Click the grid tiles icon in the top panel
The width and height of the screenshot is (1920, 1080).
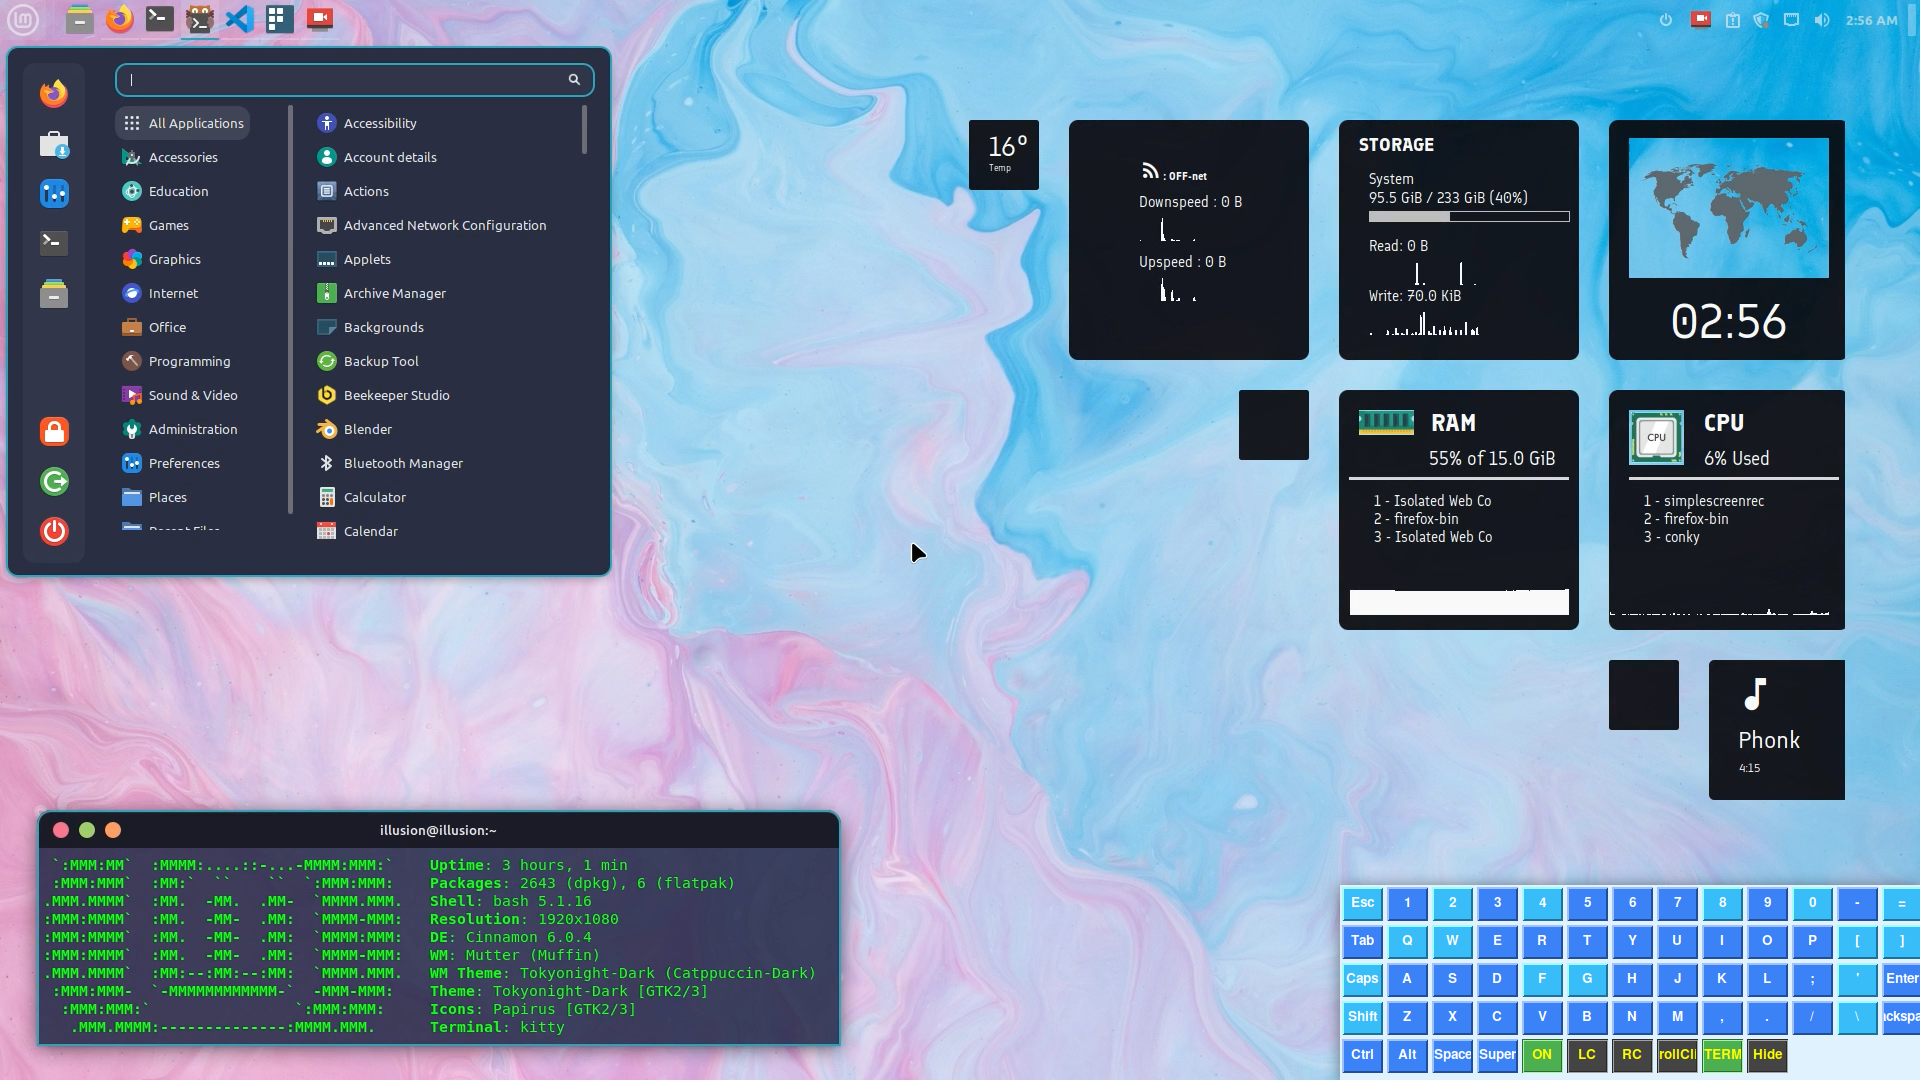point(280,19)
